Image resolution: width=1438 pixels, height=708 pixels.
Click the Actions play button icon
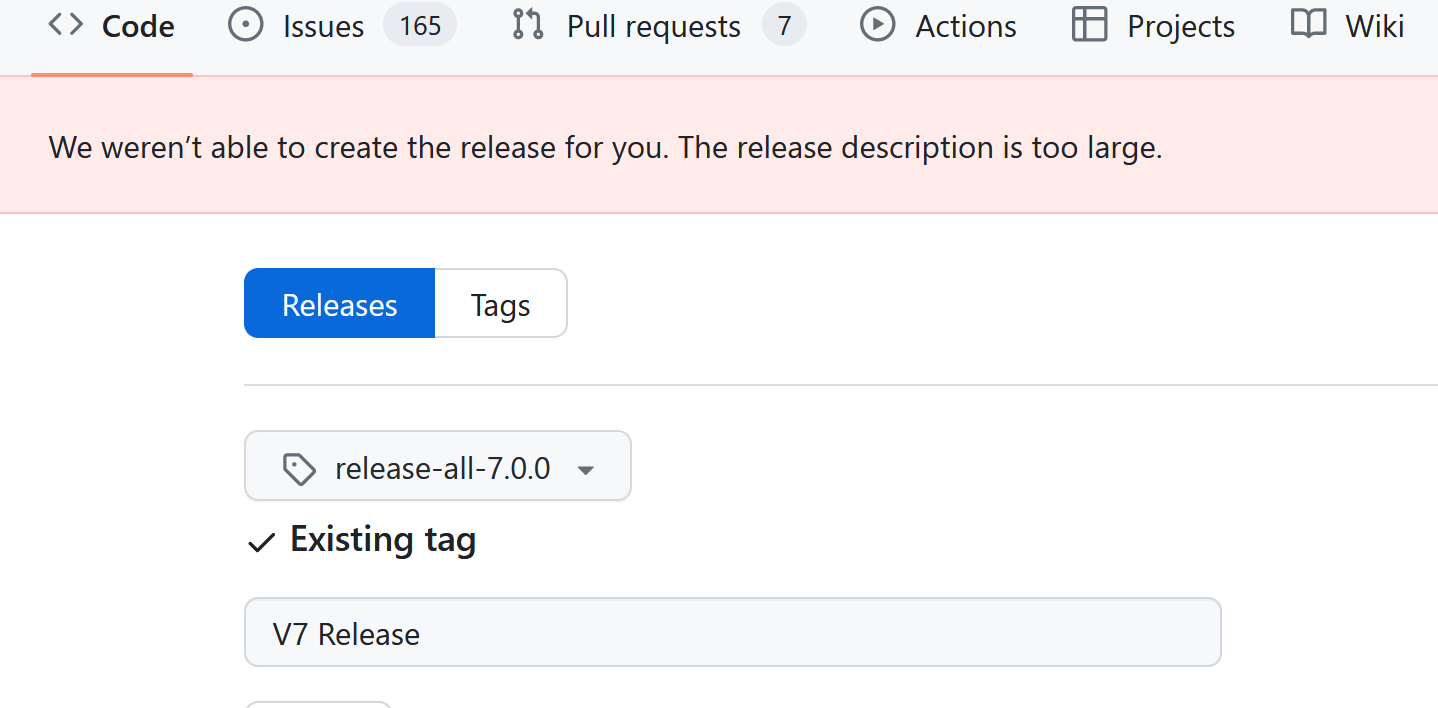pyautogui.click(x=877, y=25)
